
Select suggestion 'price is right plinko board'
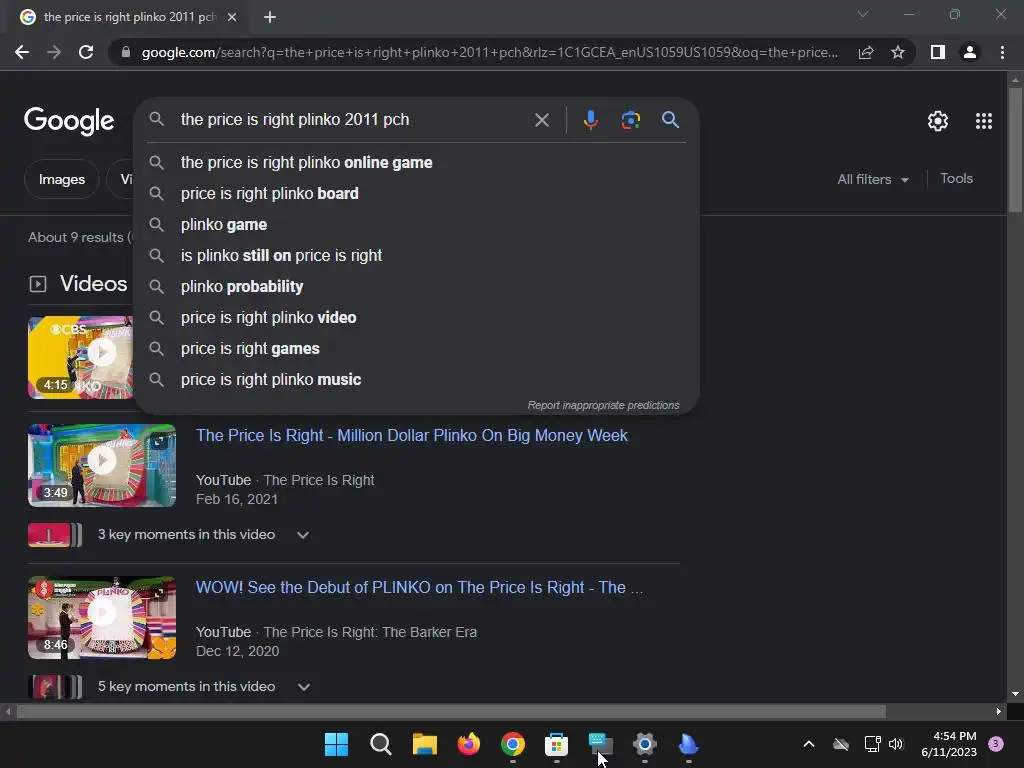(x=417, y=193)
